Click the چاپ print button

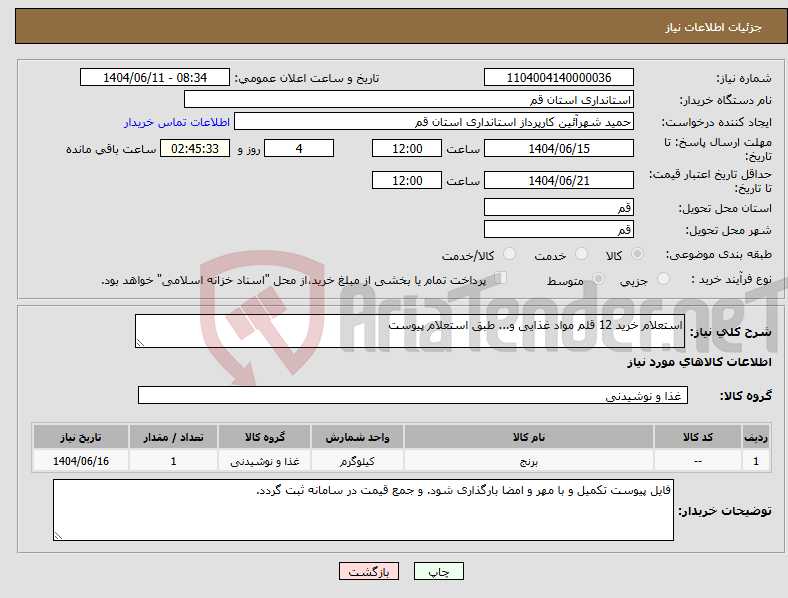(x=438, y=571)
